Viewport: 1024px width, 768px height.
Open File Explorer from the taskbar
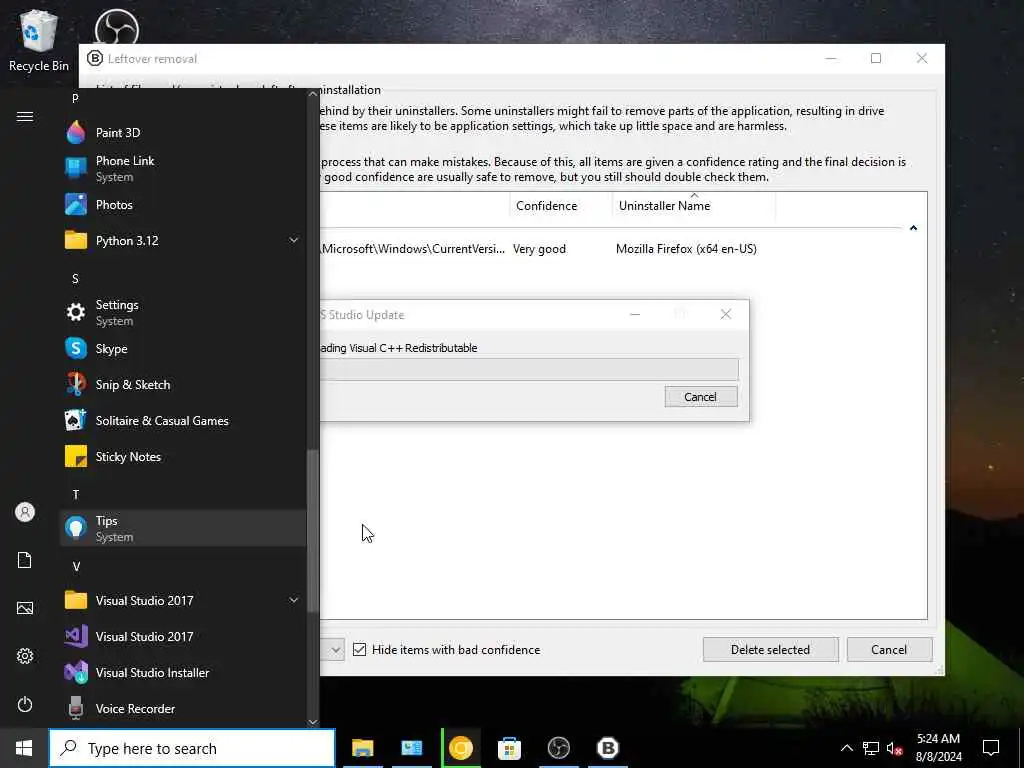click(362, 748)
